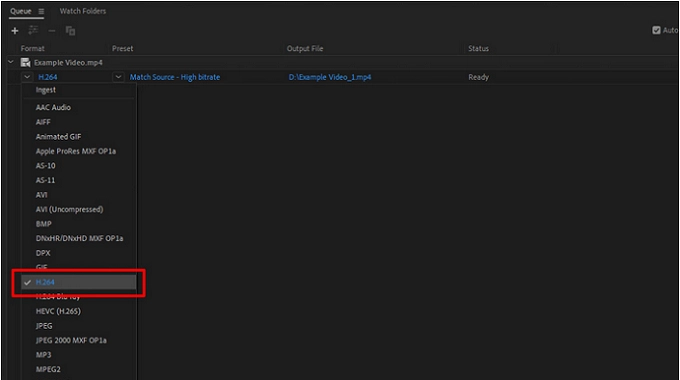Viewport: 680px width, 380px height.
Task: Click the blue H.264 format link
Action: (x=48, y=77)
